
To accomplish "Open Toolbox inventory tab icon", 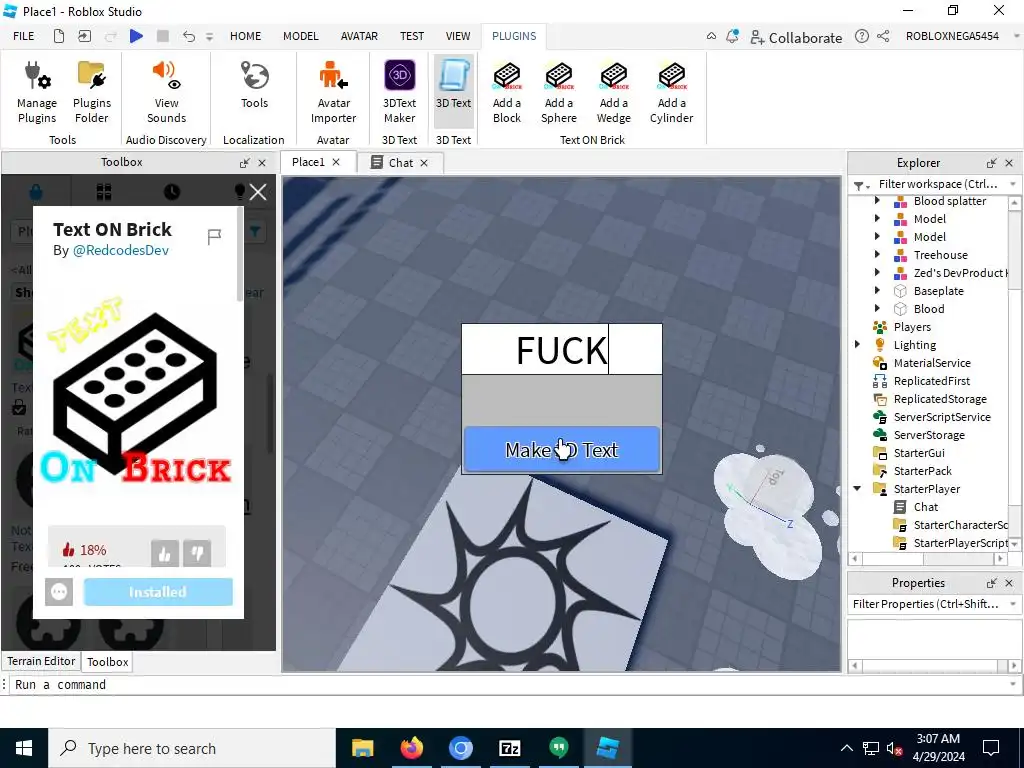I will pyautogui.click(x=104, y=191).
